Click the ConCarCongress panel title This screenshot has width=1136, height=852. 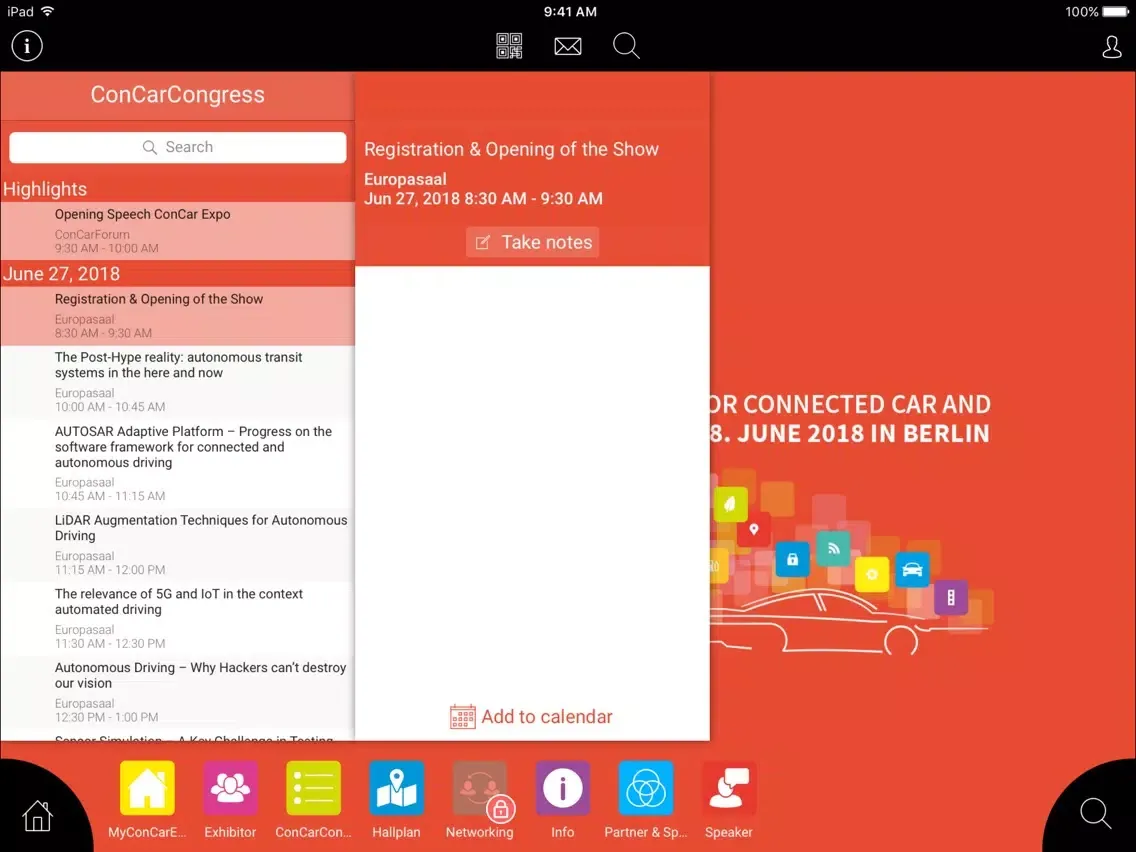point(178,95)
